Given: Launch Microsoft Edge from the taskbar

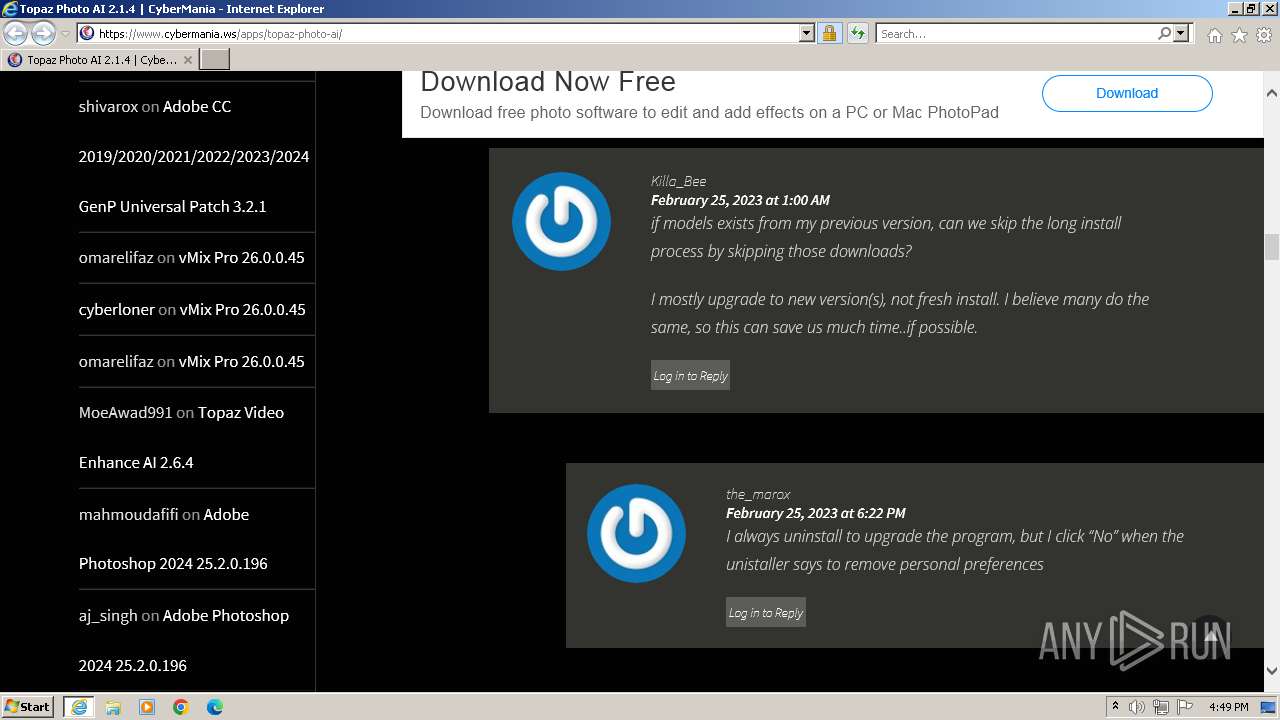Looking at the screenshot, I should click(x=215, y=707).
